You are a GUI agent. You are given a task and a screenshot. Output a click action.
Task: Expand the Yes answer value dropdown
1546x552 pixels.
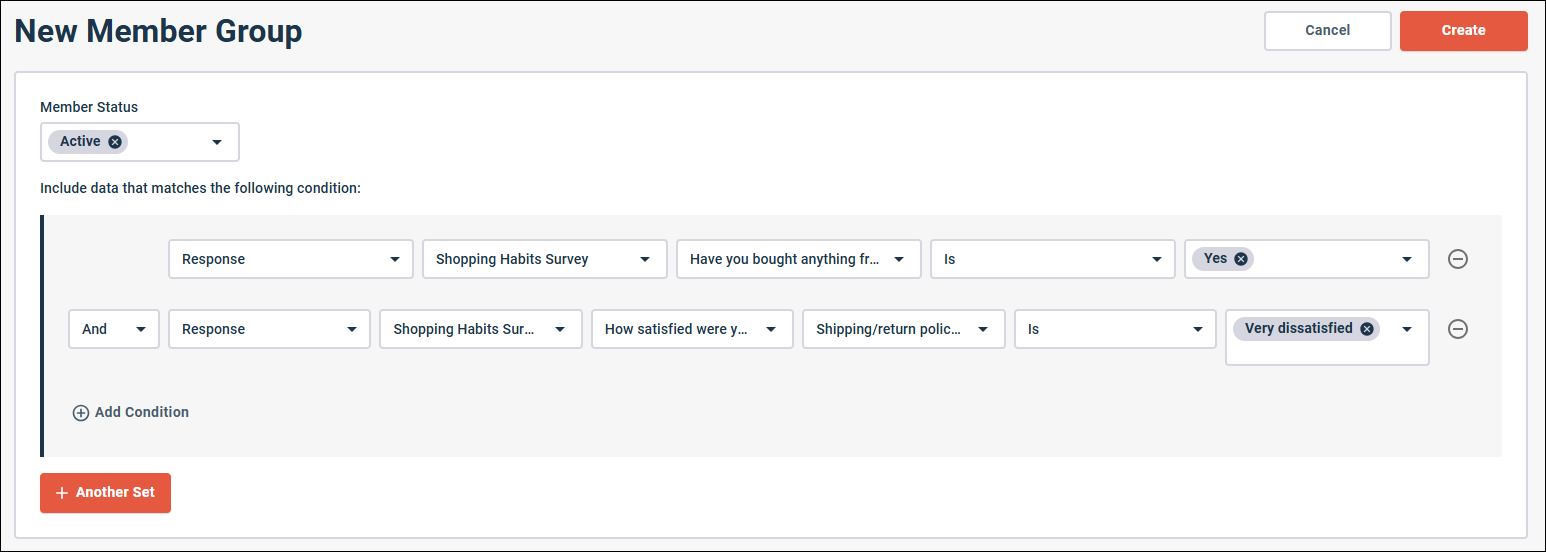tap(1409, 259)
